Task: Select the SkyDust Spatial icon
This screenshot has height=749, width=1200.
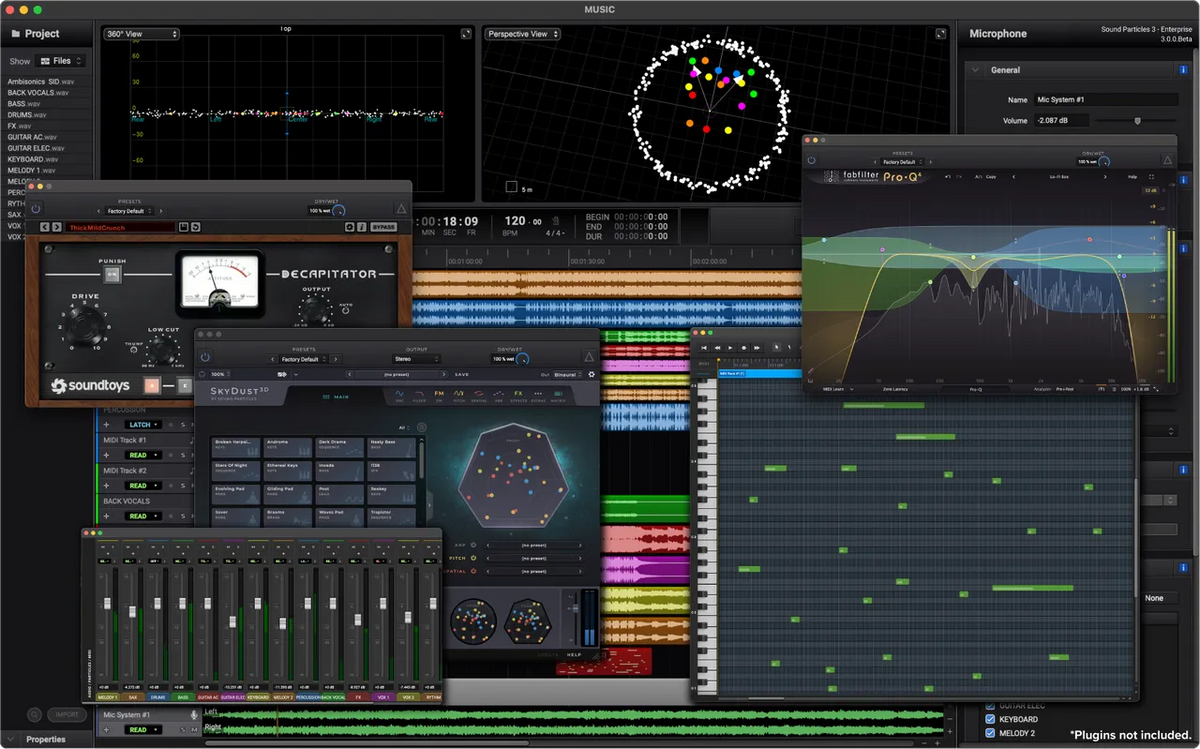Action: [x=479, y=394]
